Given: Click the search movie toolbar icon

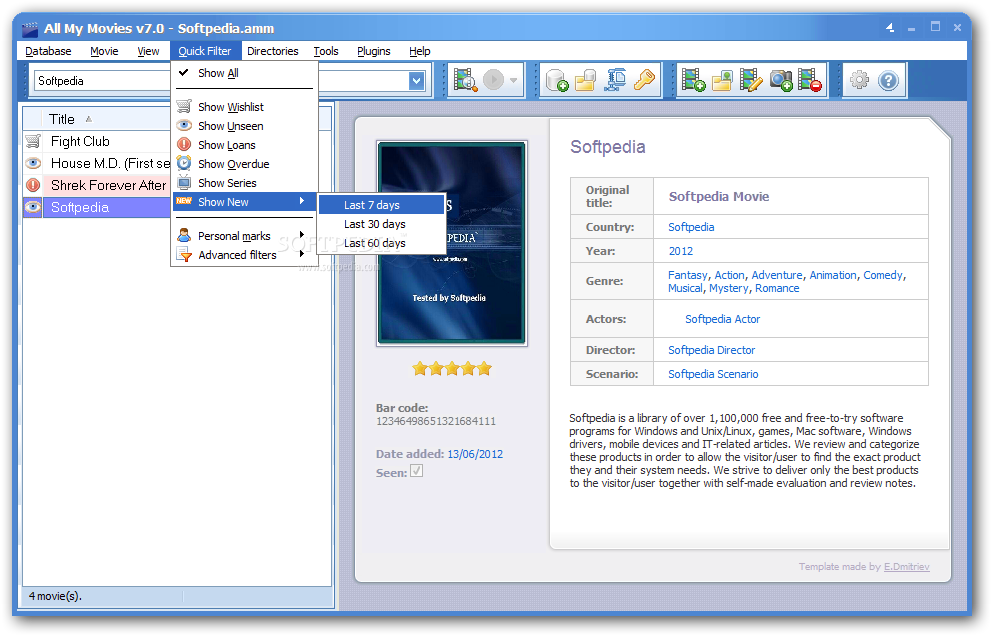Looking at the screenshot, I should [x=465, y=80].
